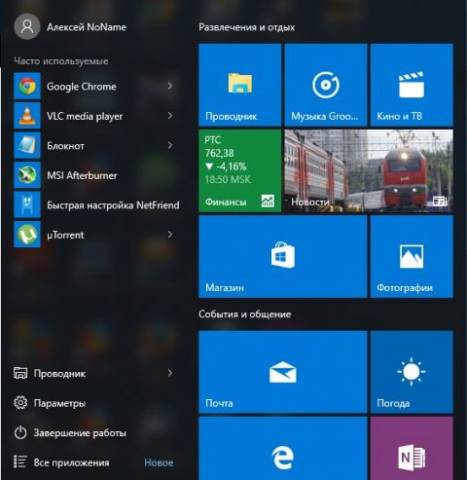
Task: Open the Магазин store tile
Action: (x=283, y=256)
